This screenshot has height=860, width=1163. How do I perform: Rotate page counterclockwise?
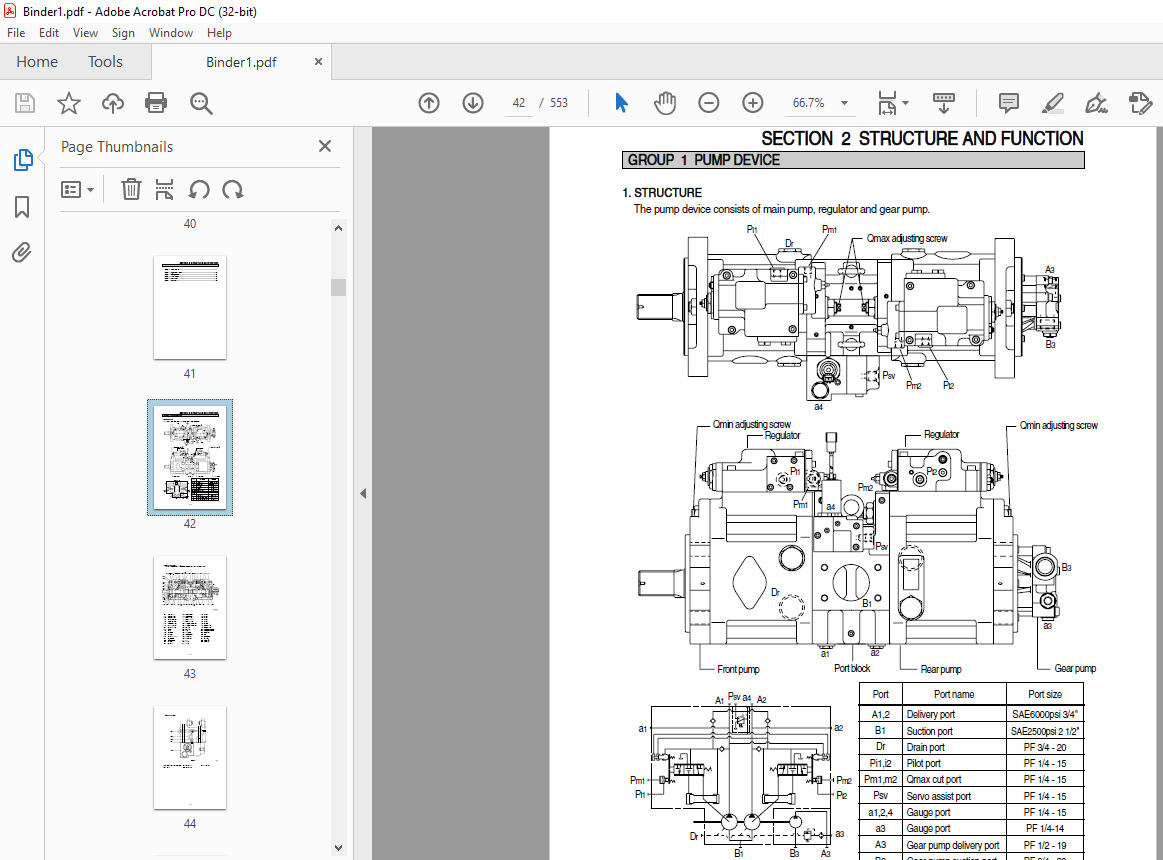(x=198, y=189)
